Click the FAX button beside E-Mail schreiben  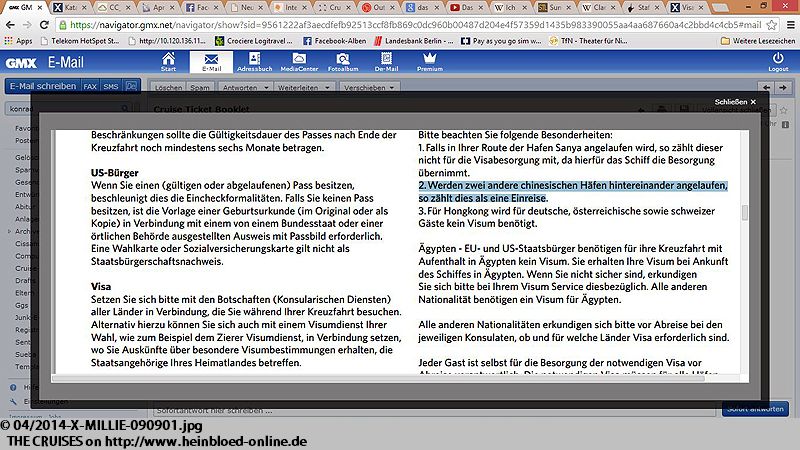point(90,86)
